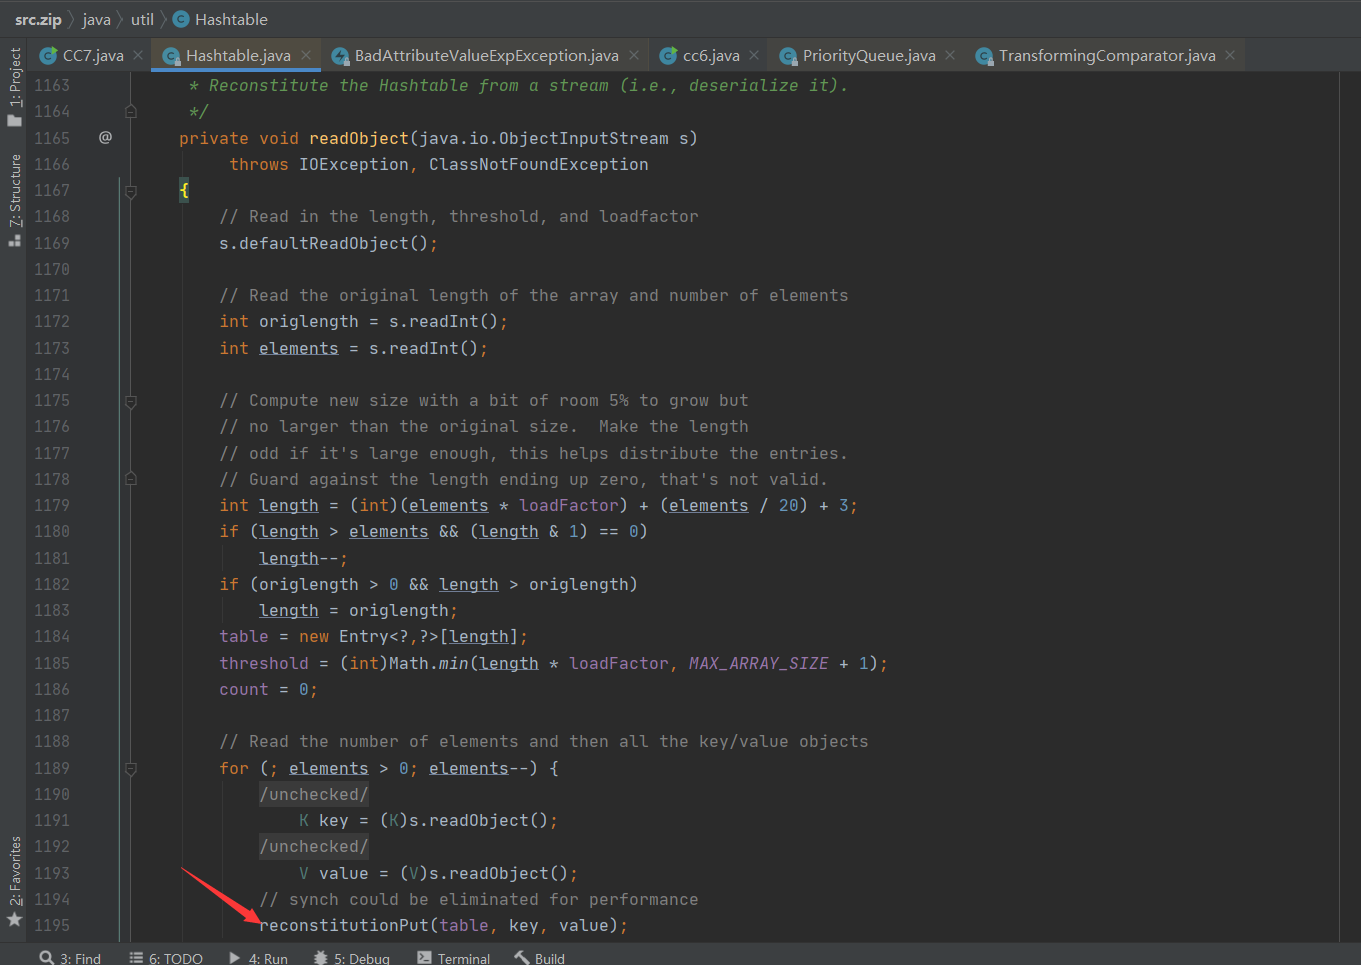1361x965 pixels.
Task: Click the Favorites star icon
Action: tap(15, 919)
